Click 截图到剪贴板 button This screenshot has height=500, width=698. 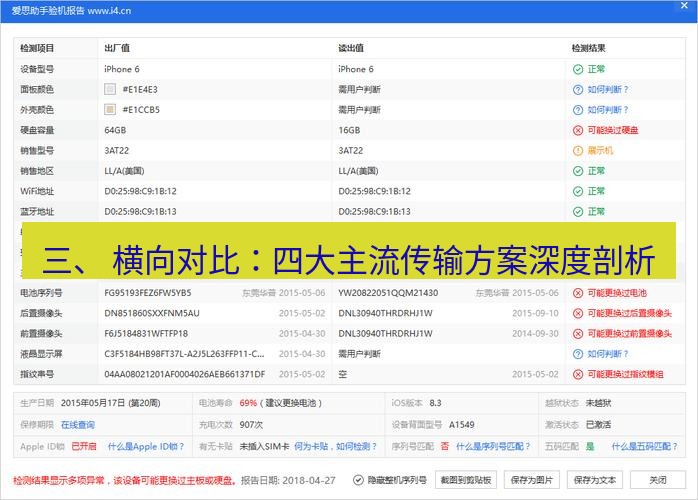[466, 480]
